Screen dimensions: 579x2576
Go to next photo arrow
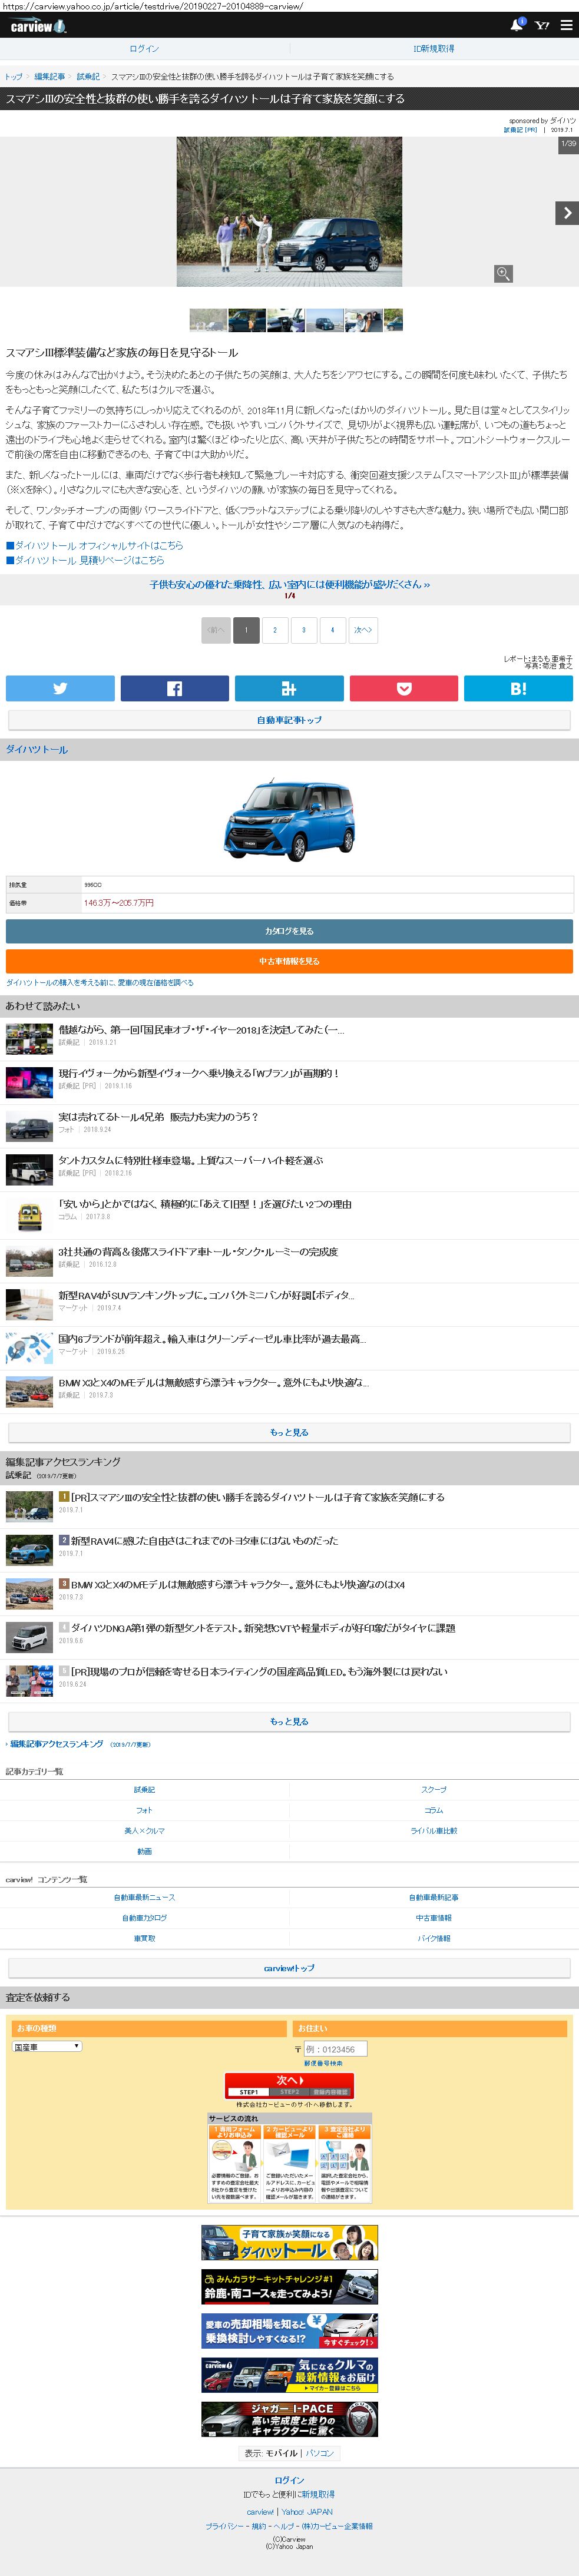(x=567, y=212)
